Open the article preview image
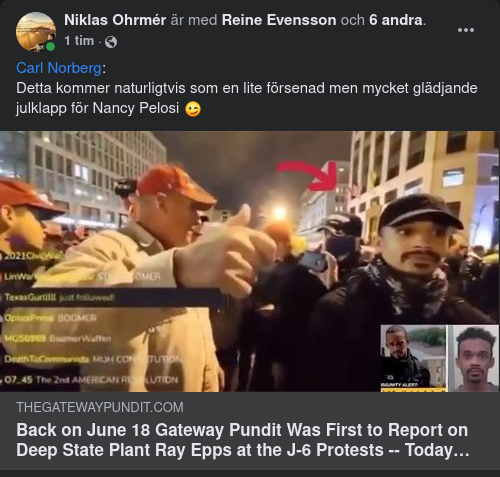The width and height of the screenshot is (500, 477). coord(250,261)
